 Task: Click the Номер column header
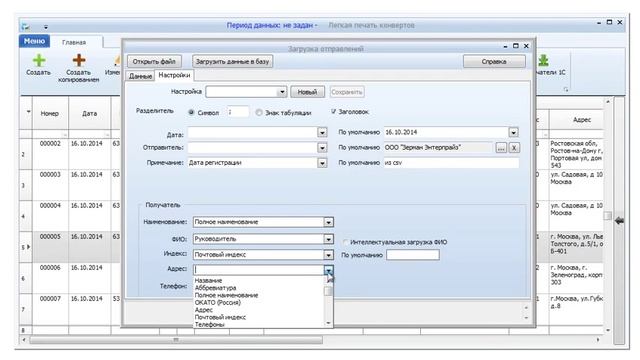(x=49, y=114)
